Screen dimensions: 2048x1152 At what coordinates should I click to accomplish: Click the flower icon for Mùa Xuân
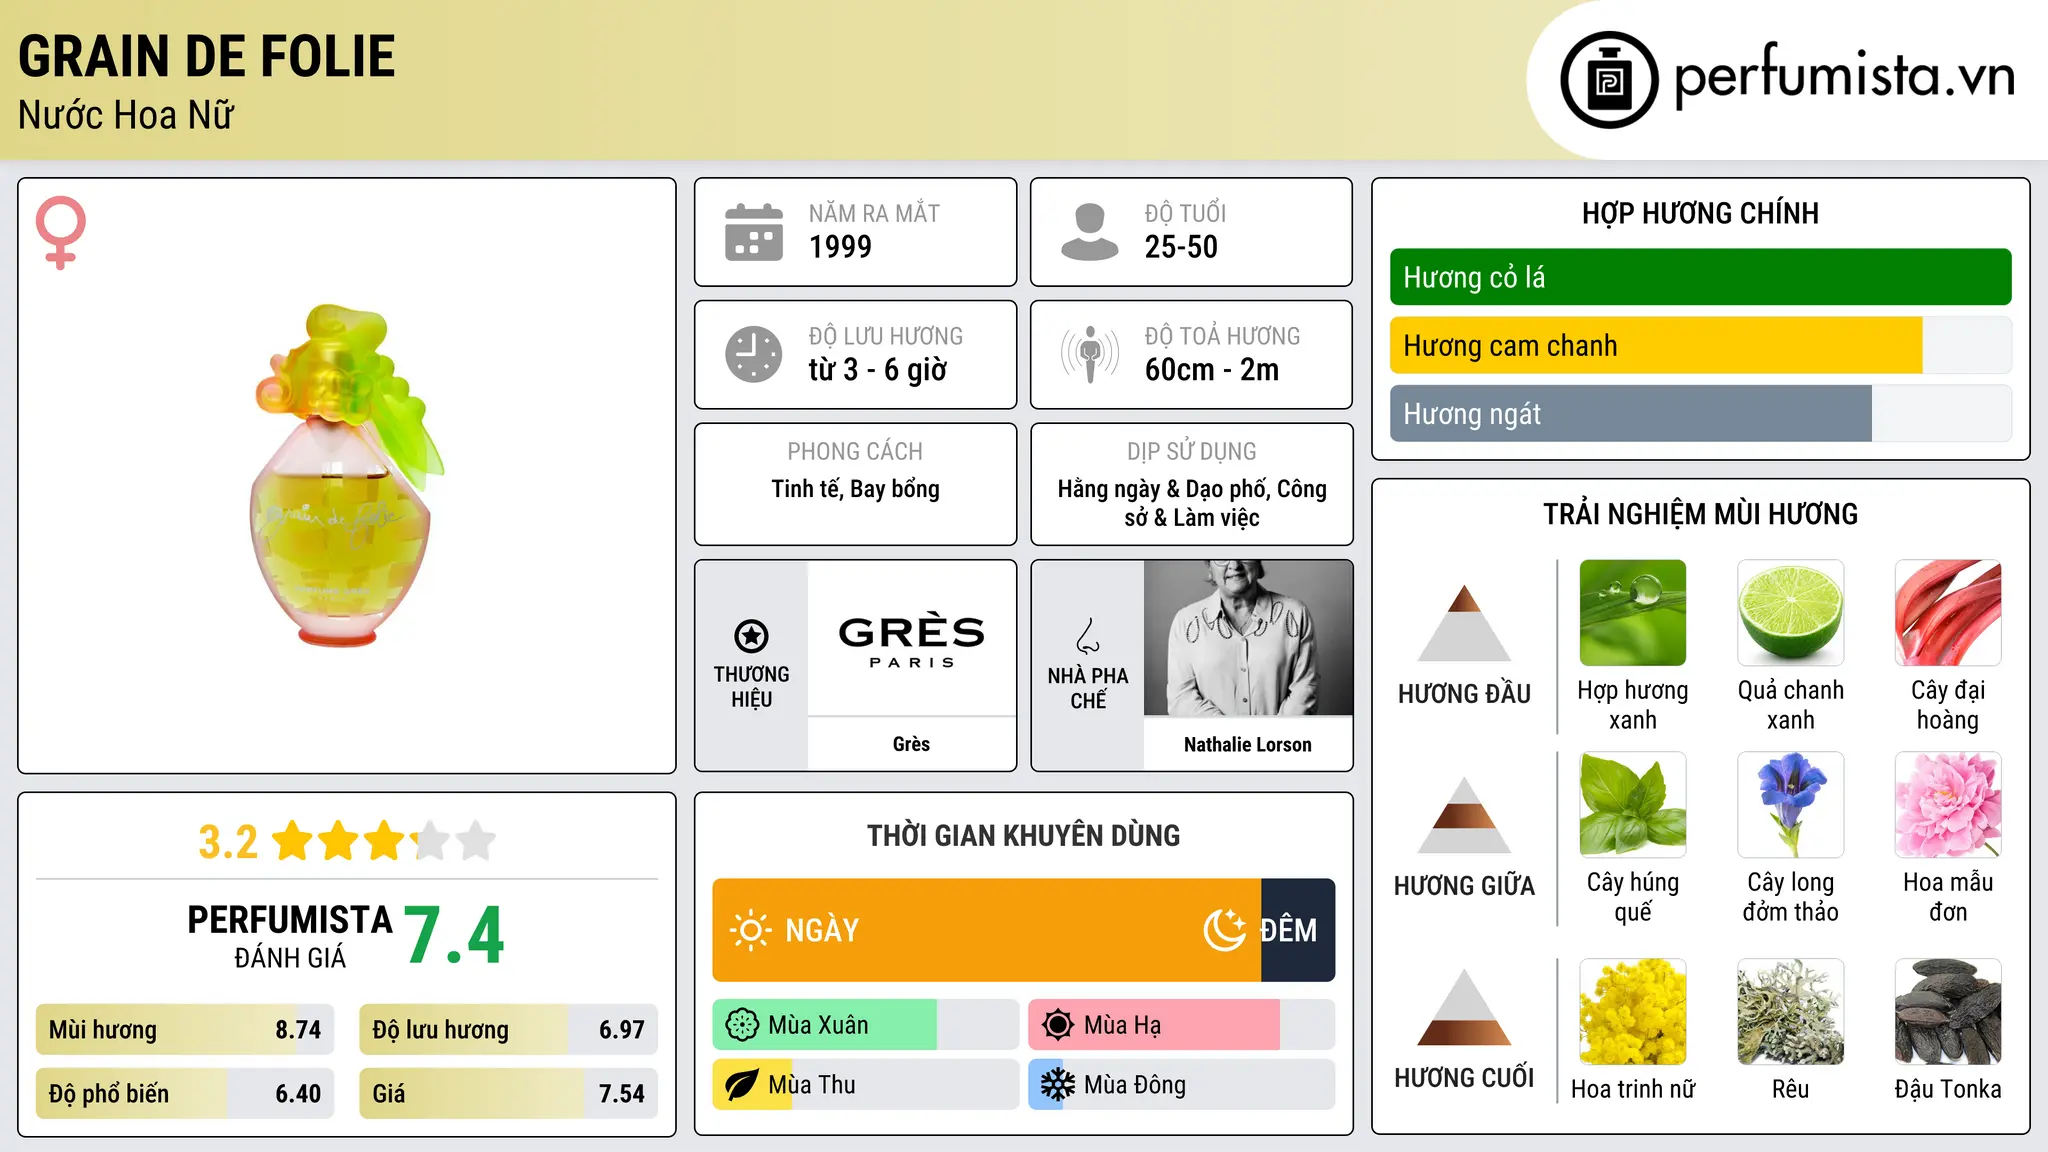742,1025
